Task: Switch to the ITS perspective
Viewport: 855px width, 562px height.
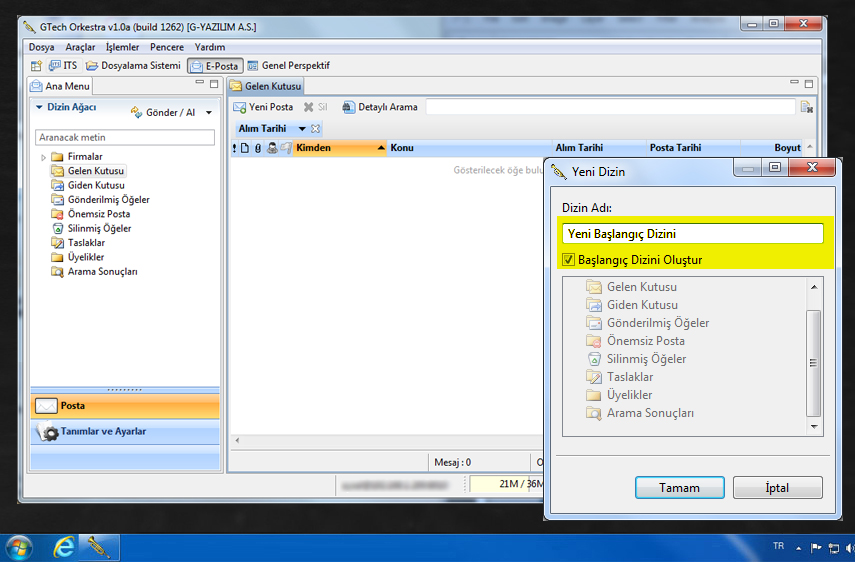Action: (63, 66)
